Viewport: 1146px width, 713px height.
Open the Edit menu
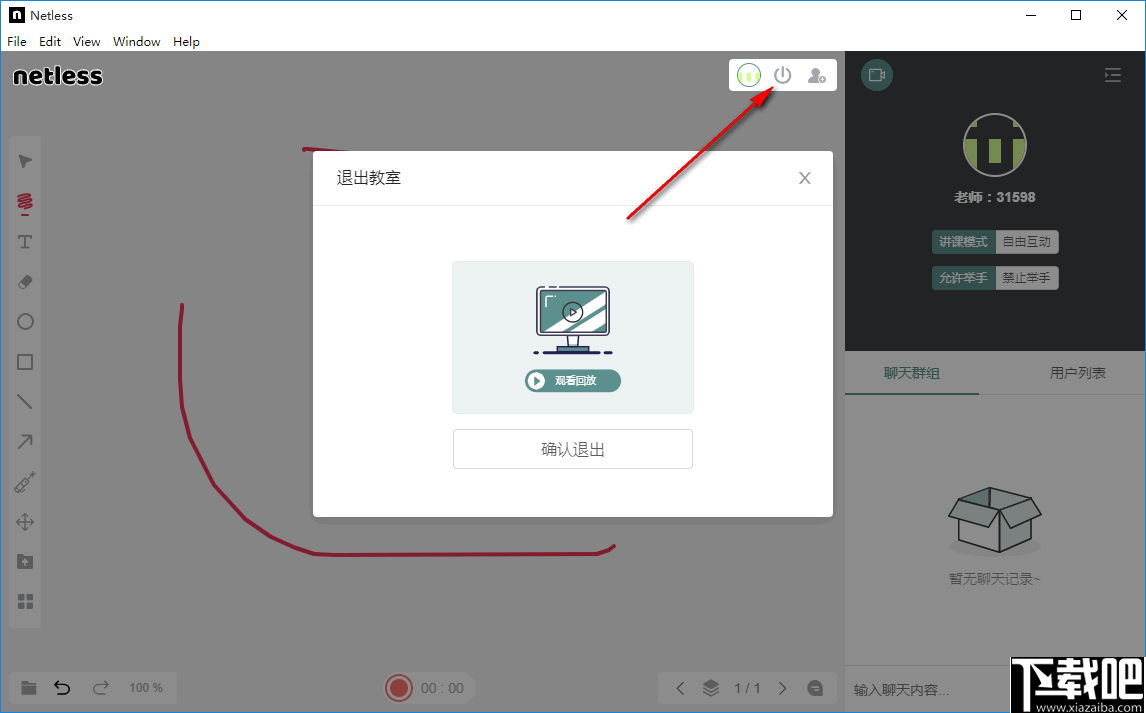50,42
